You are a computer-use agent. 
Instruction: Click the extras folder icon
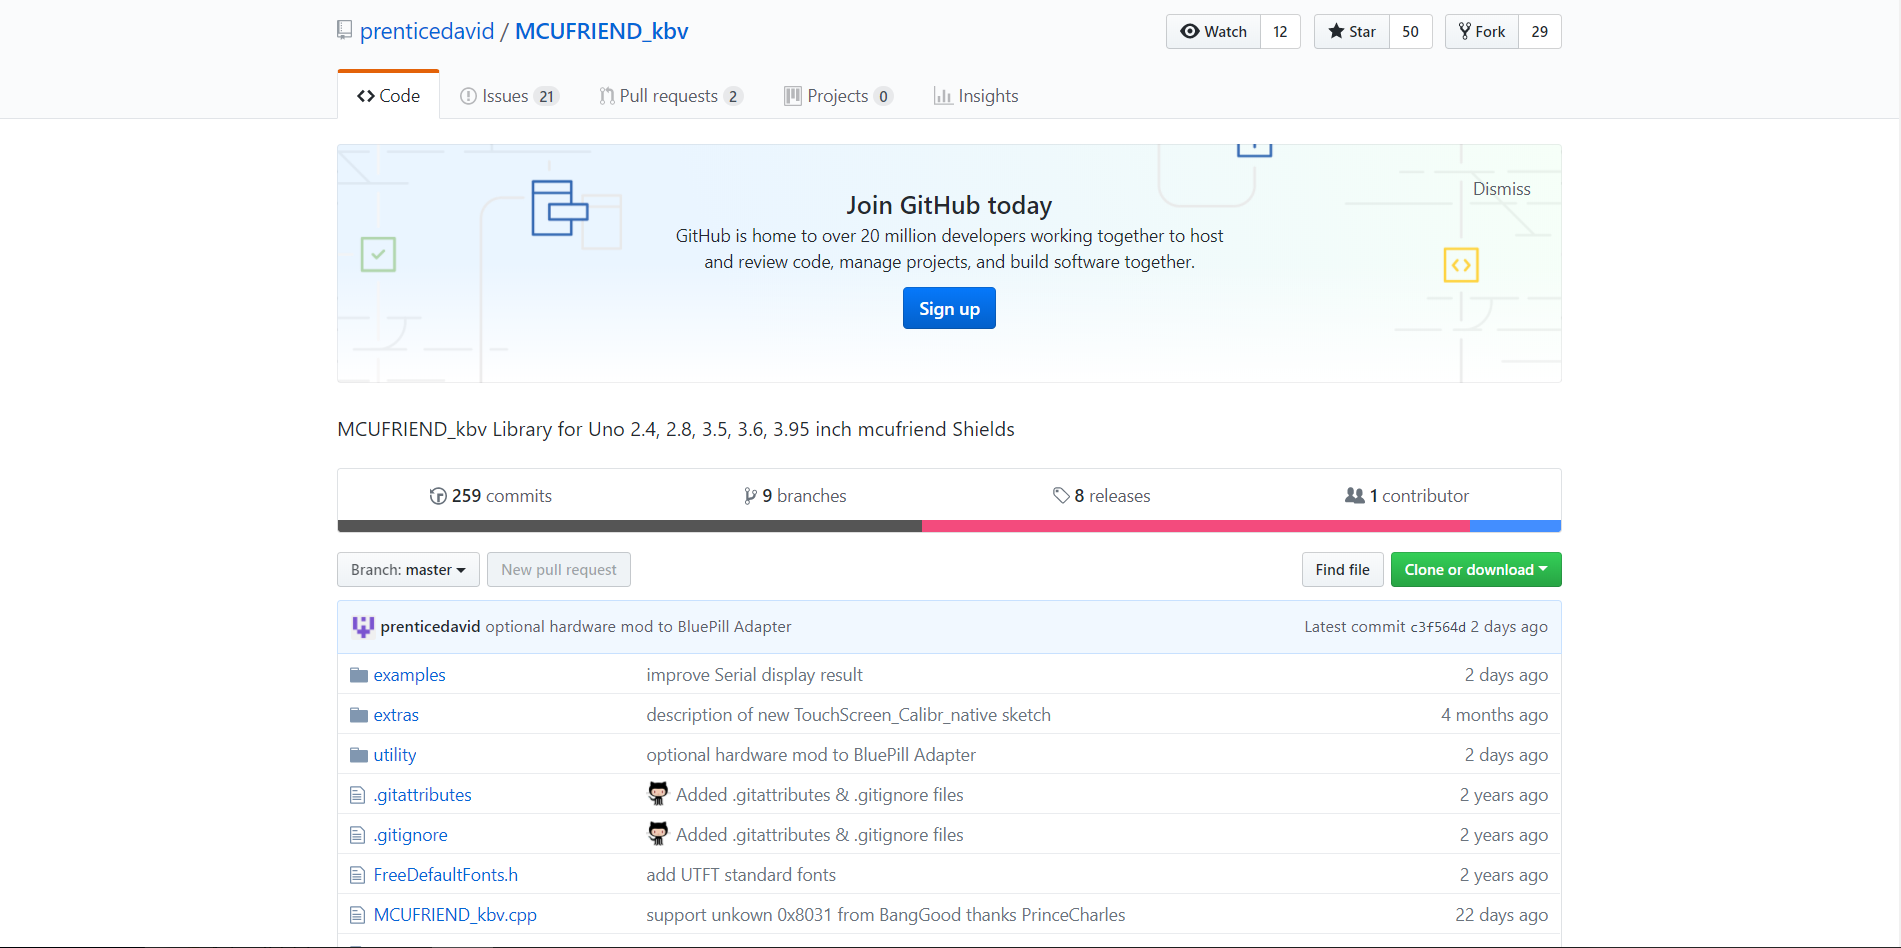359,715
